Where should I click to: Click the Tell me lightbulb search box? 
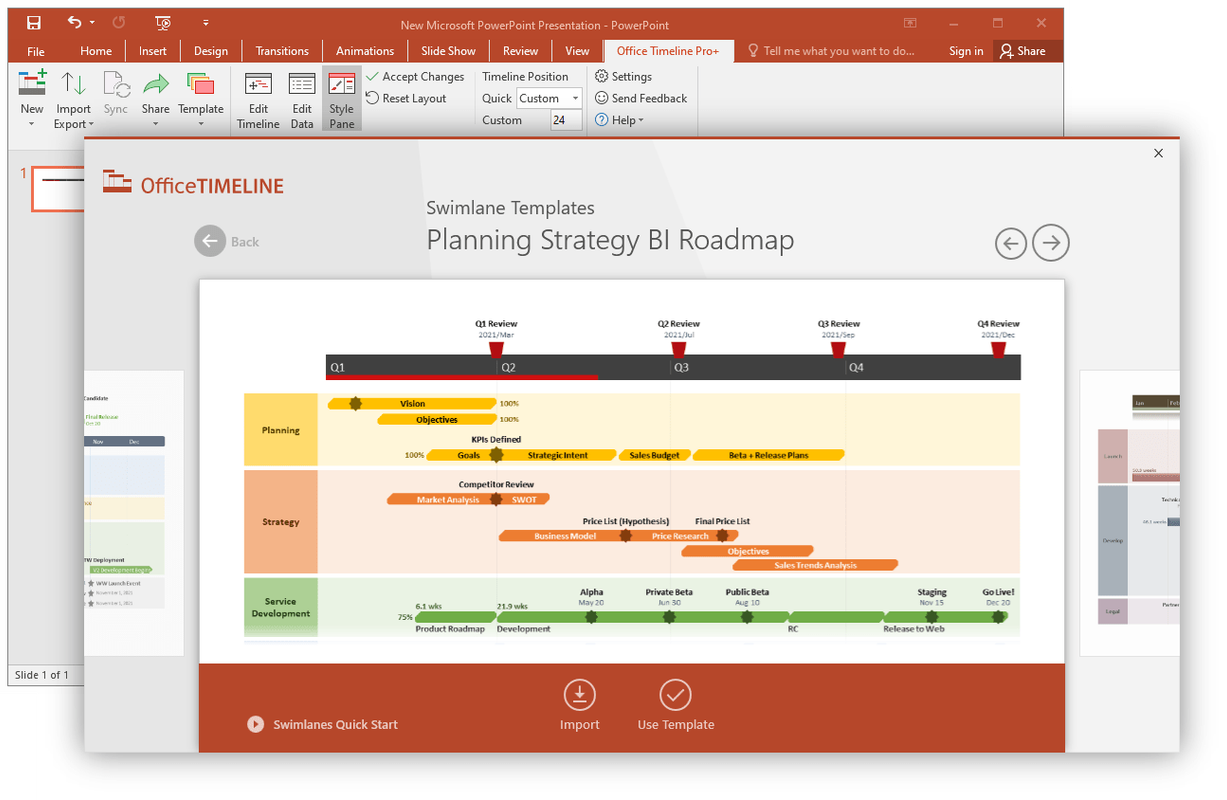(x=831, y=51)
